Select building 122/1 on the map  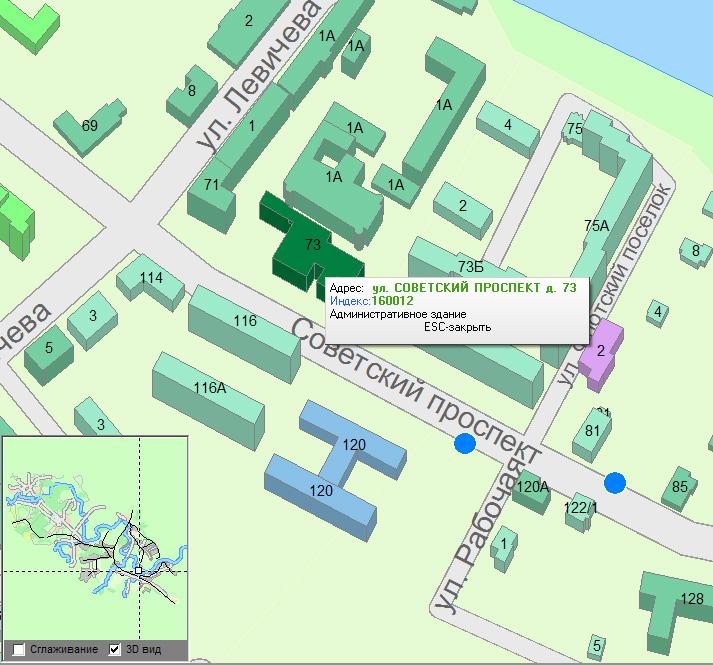click(x=580, y=507)
